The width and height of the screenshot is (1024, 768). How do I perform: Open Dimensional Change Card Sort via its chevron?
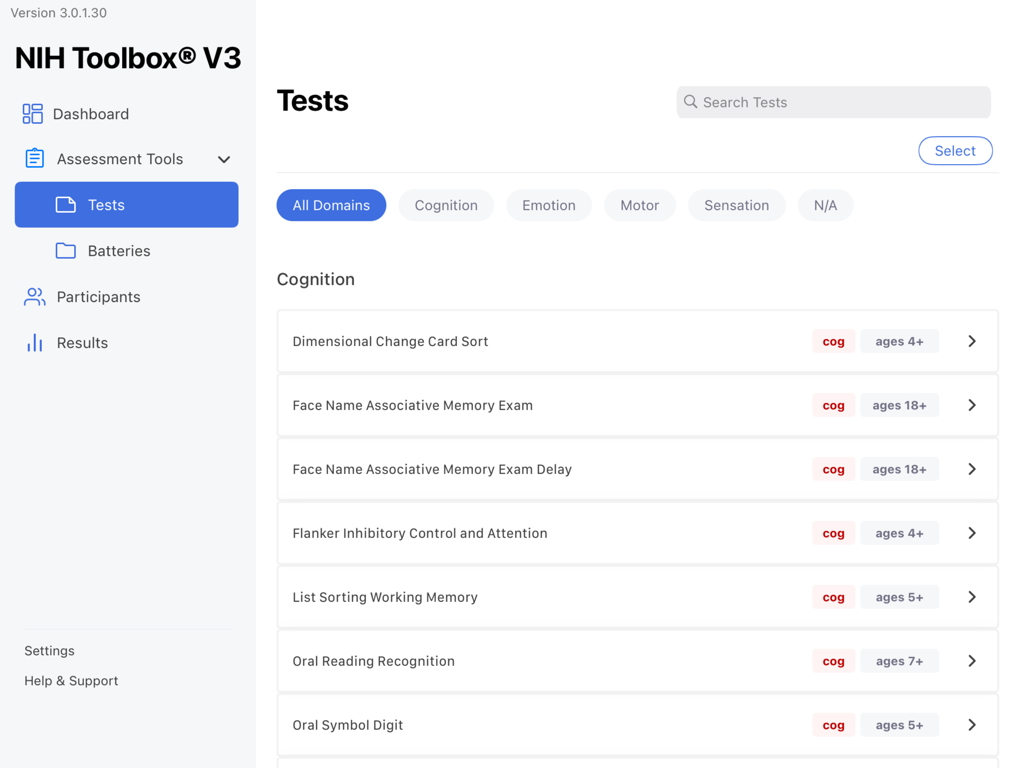coord(971,341)
